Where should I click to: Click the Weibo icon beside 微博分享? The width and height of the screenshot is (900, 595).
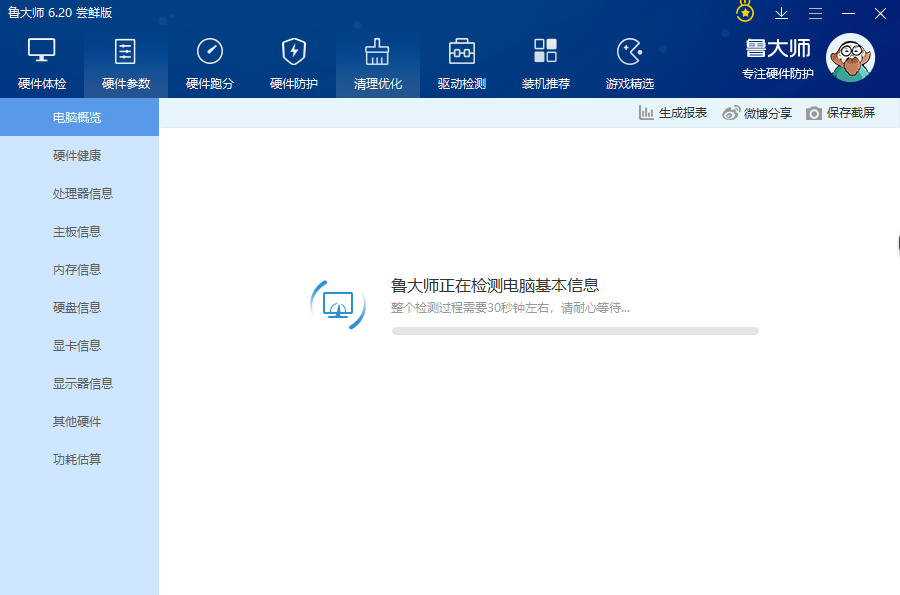pyautogui.click(x=731, y=113)
